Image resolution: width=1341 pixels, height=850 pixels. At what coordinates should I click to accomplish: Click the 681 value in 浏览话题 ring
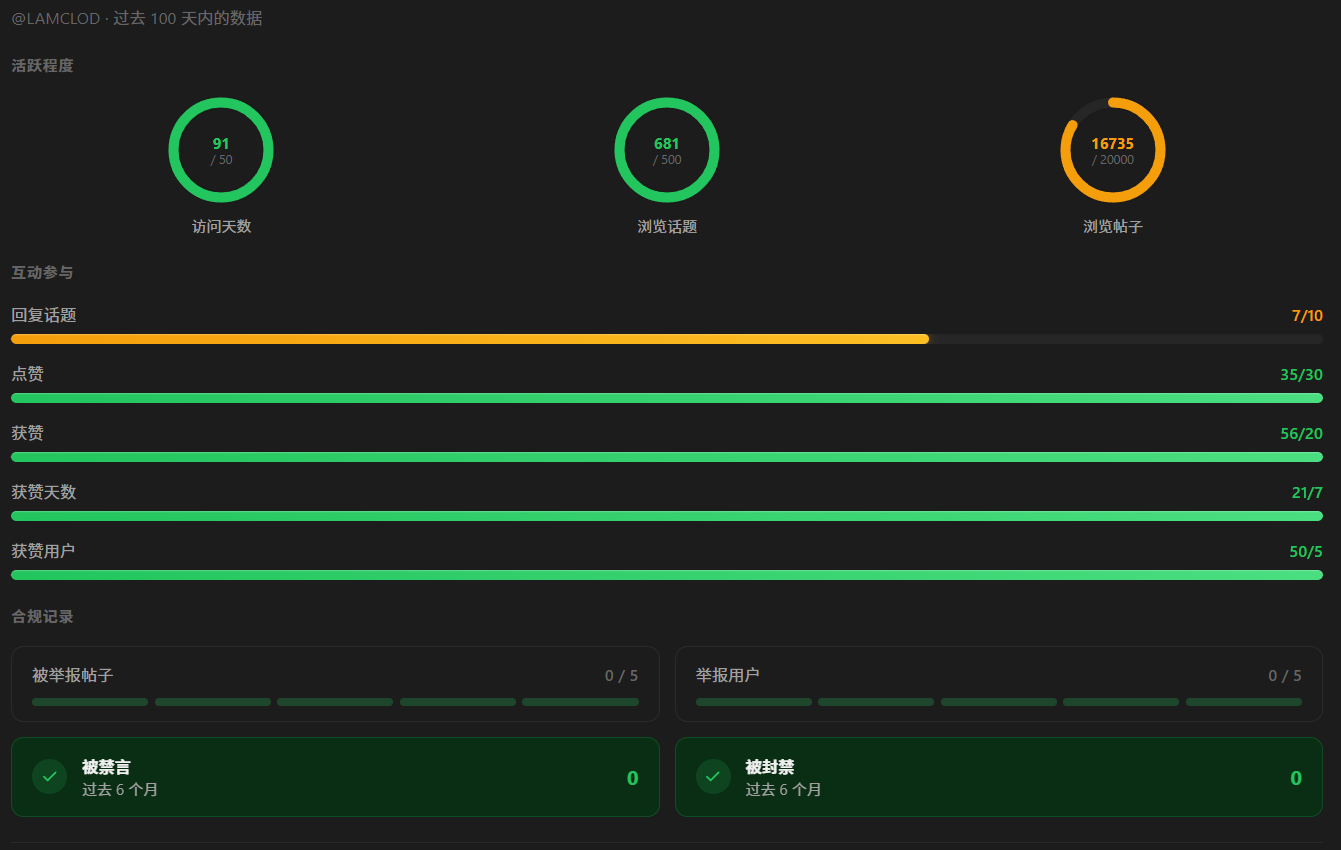(x=667, y=144)
